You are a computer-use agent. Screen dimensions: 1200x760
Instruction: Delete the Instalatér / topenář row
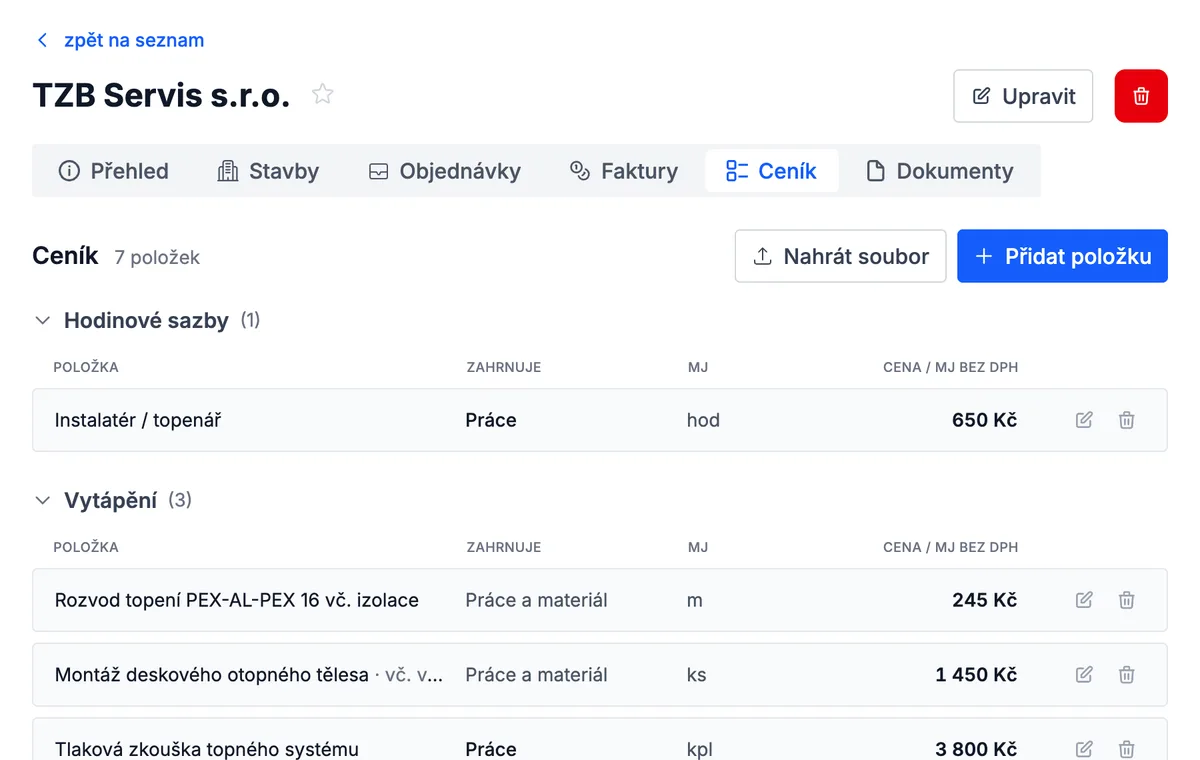coord(1127,420)
